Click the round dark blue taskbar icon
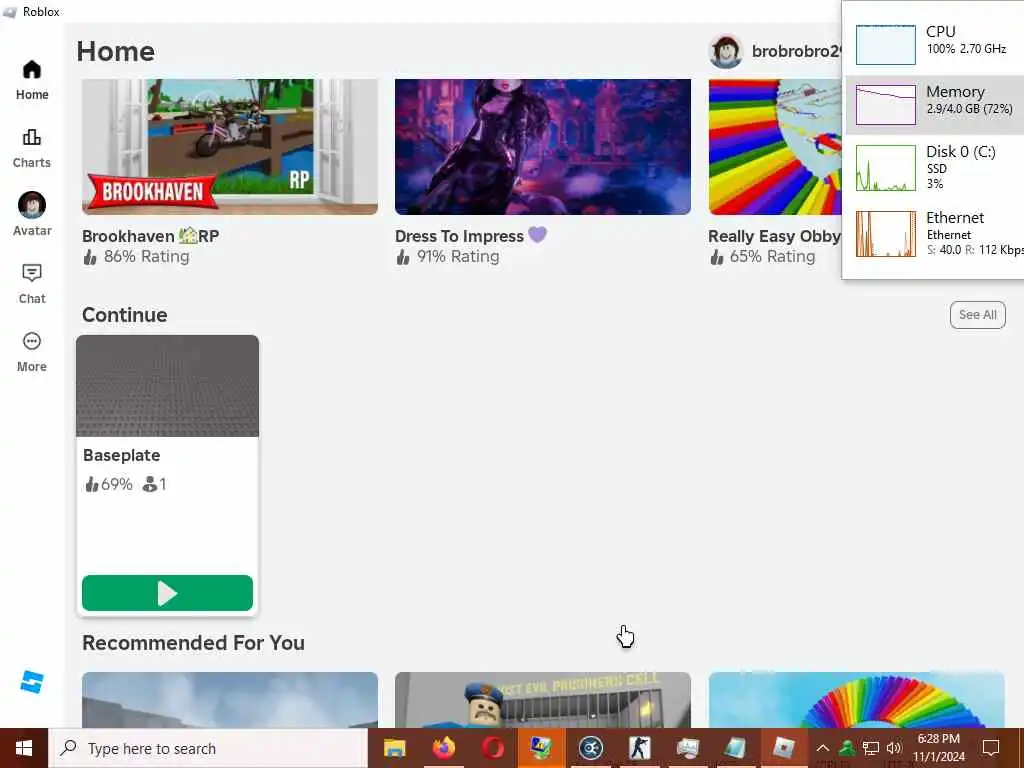Viewport: 1024px width, 768px height. click(590, 748)
